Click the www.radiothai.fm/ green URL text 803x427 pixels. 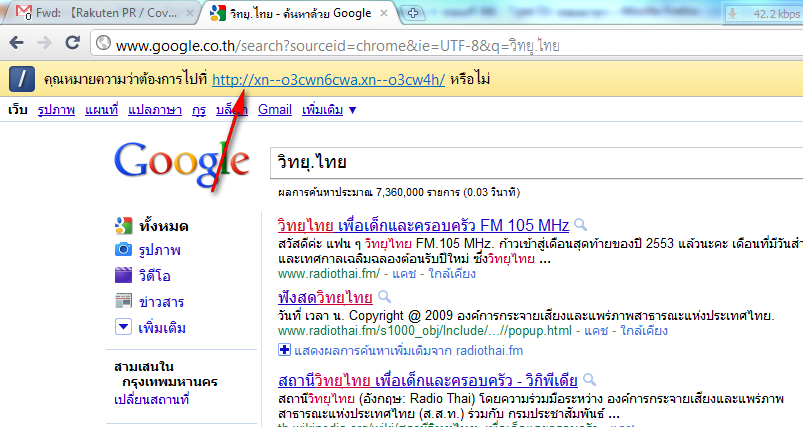click(329, 274)
